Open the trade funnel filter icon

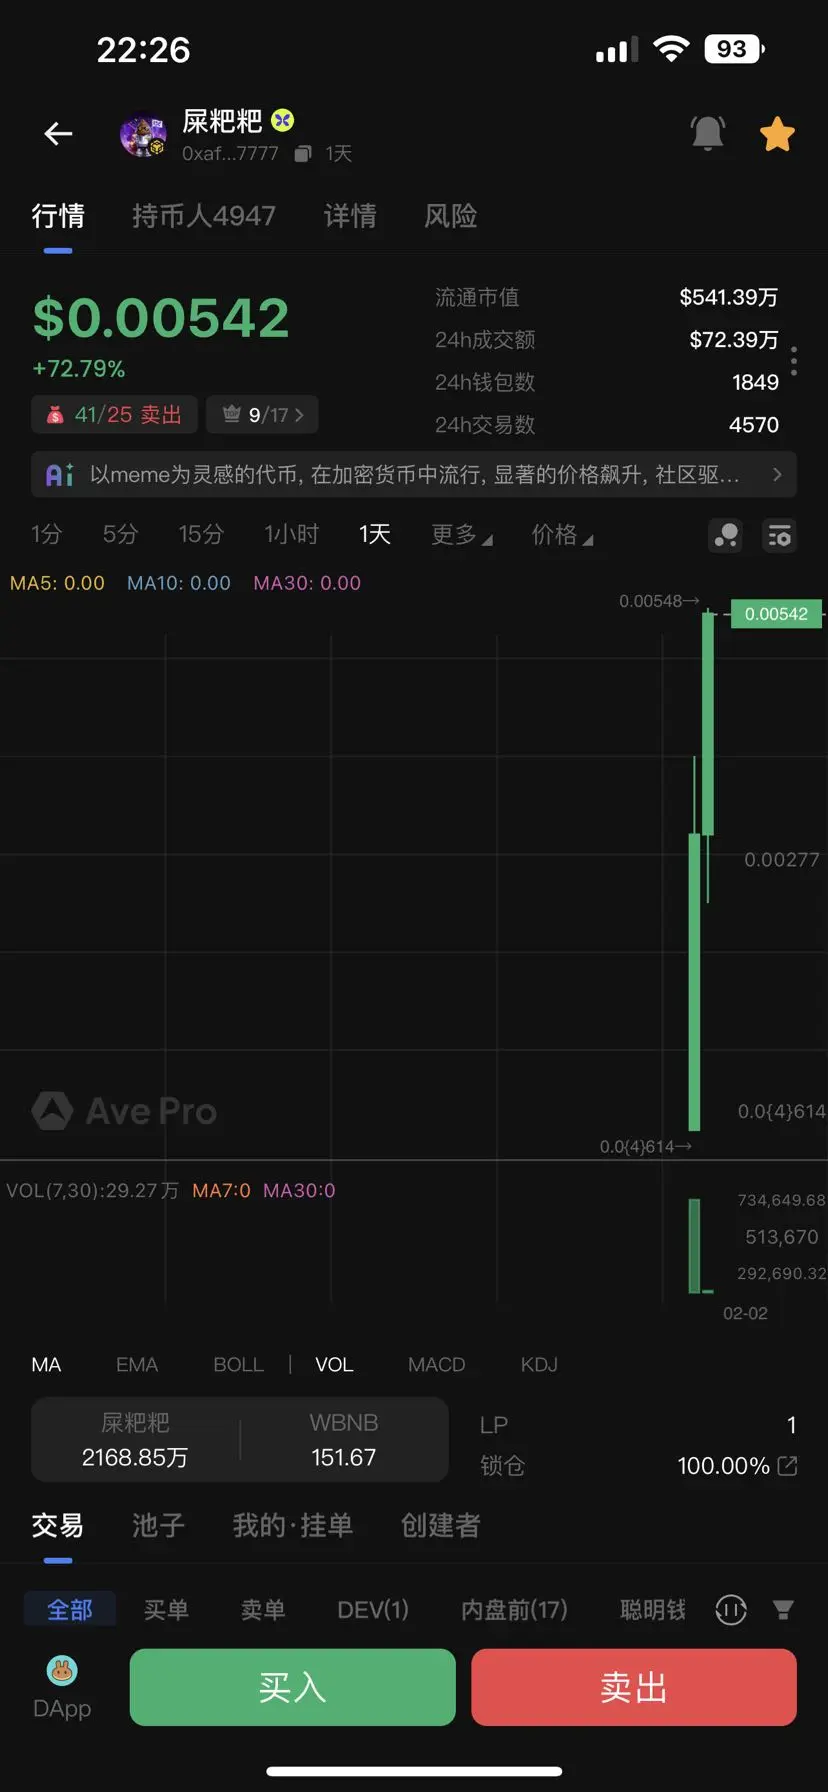783,1610
